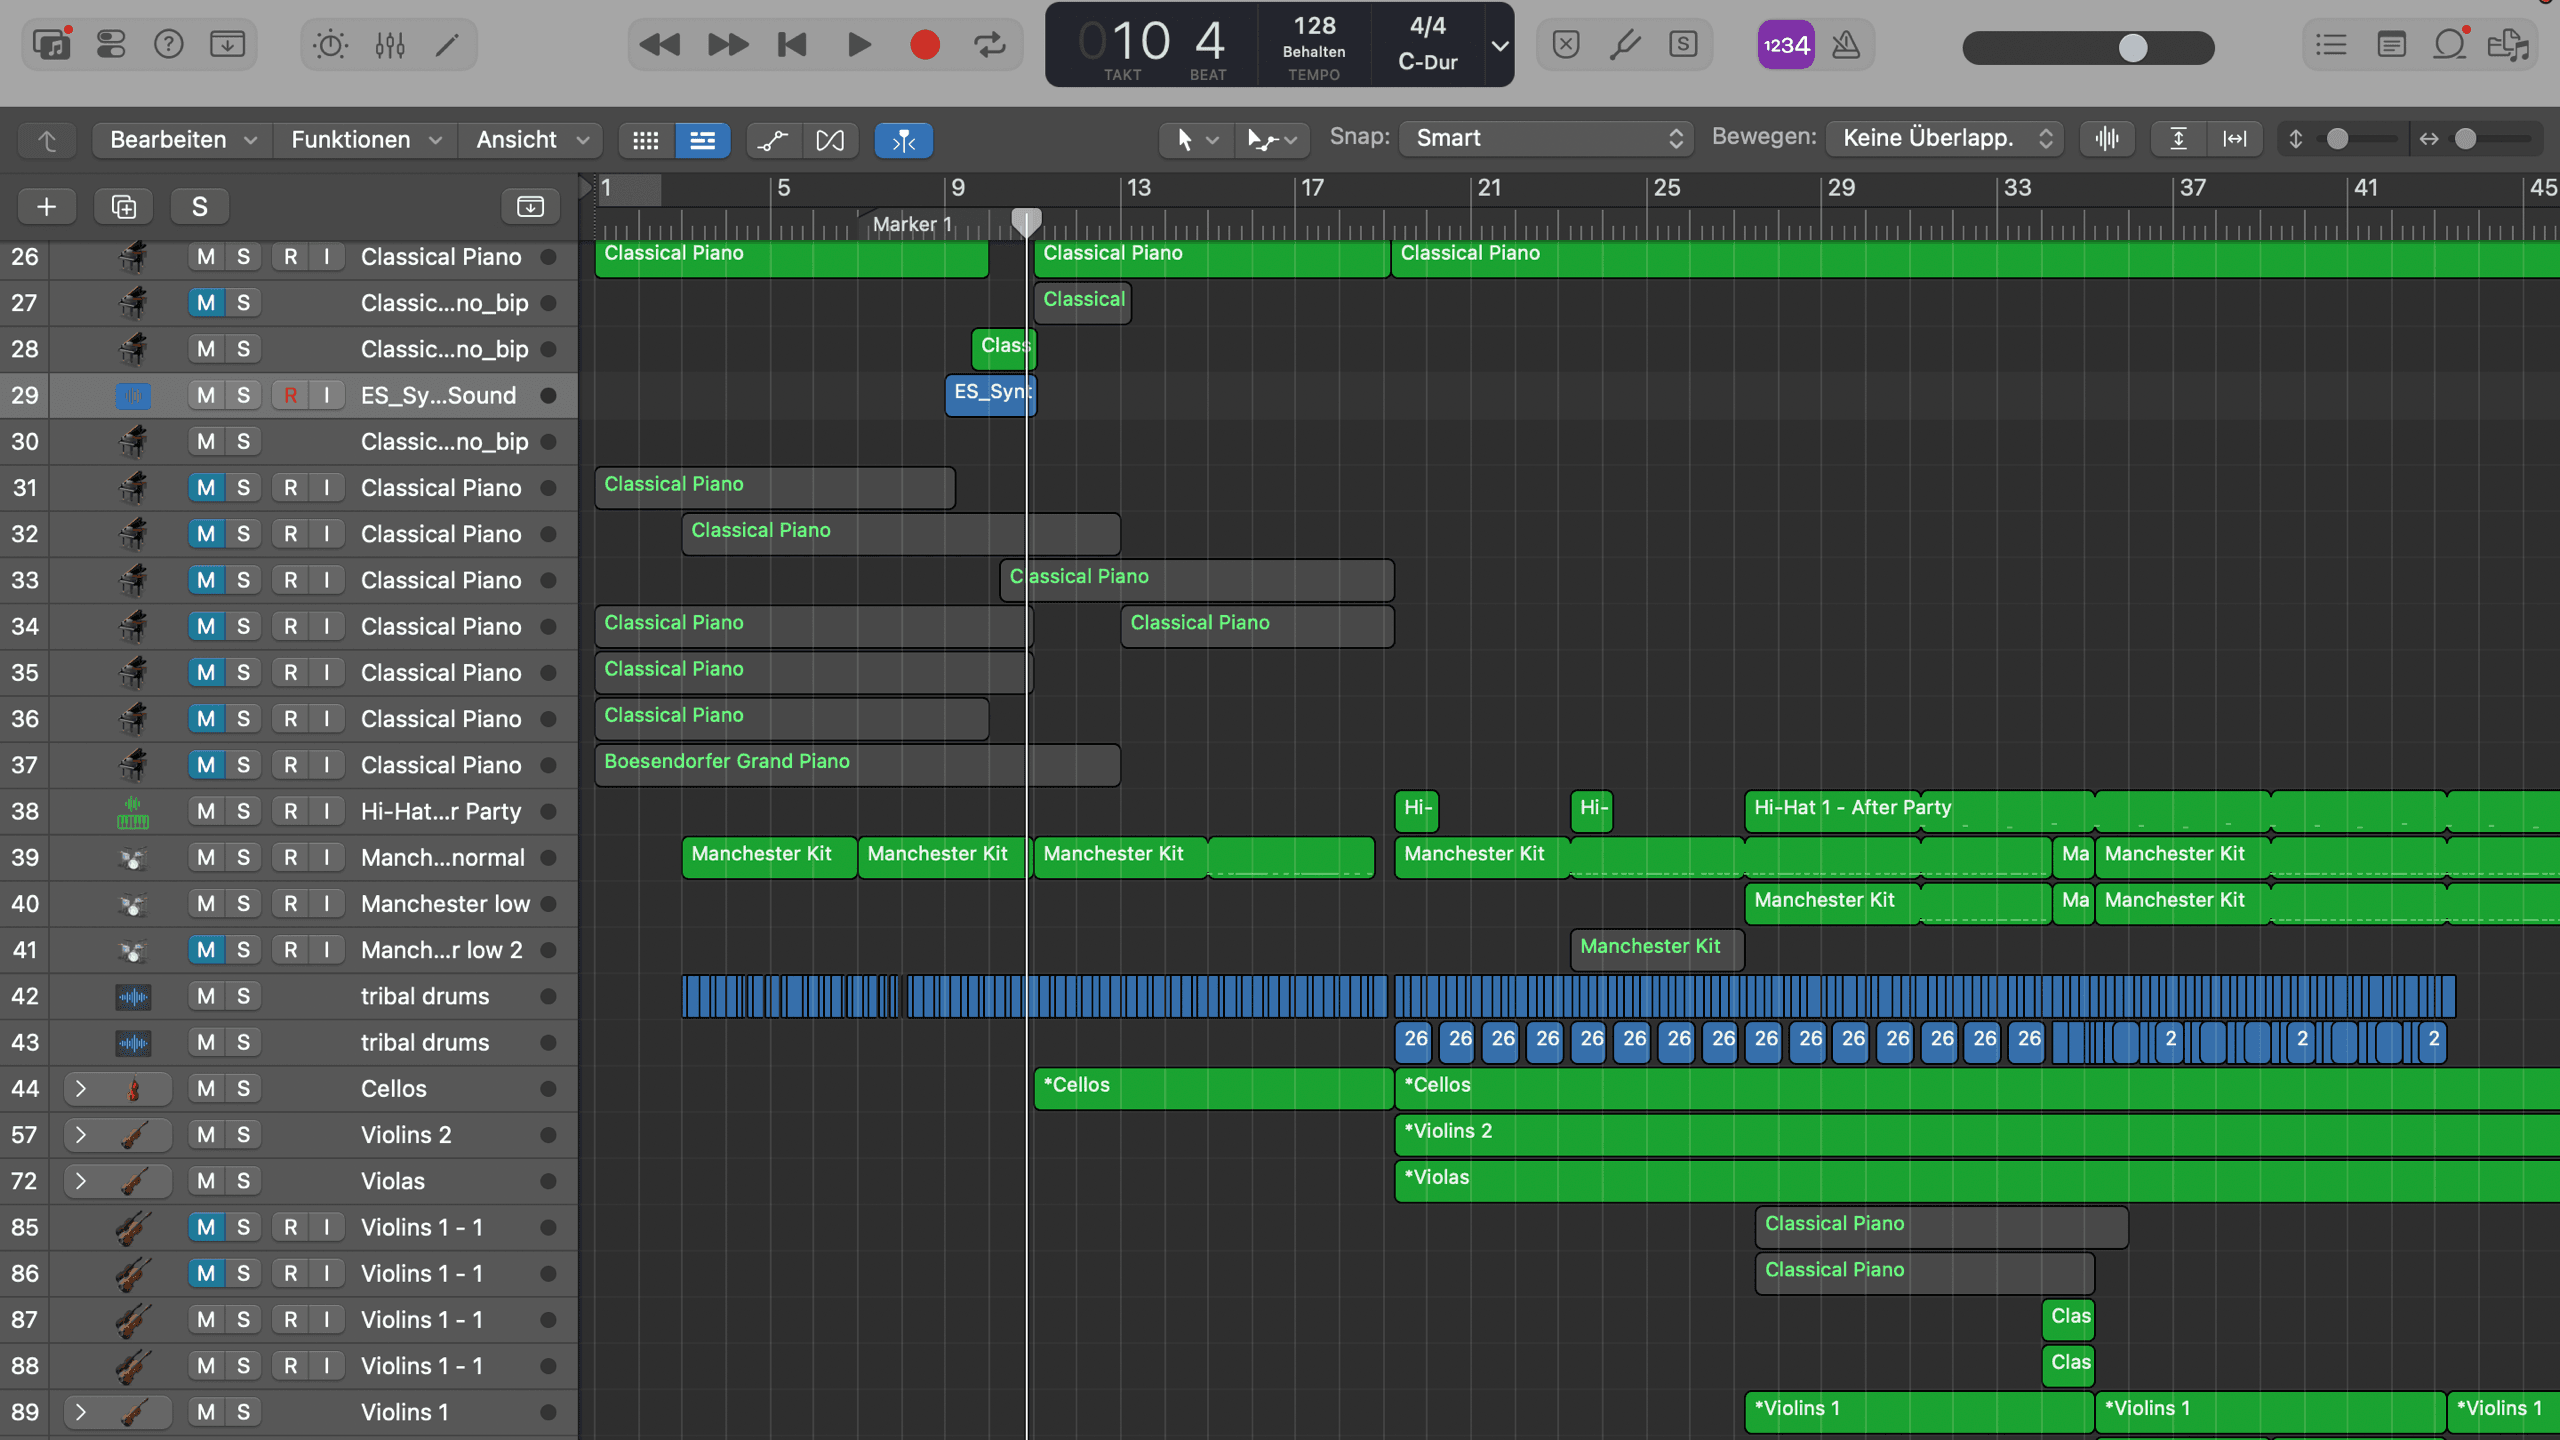Open the List Editors
Viewport: 2560px width, 1440px height.
(2331, 45)
